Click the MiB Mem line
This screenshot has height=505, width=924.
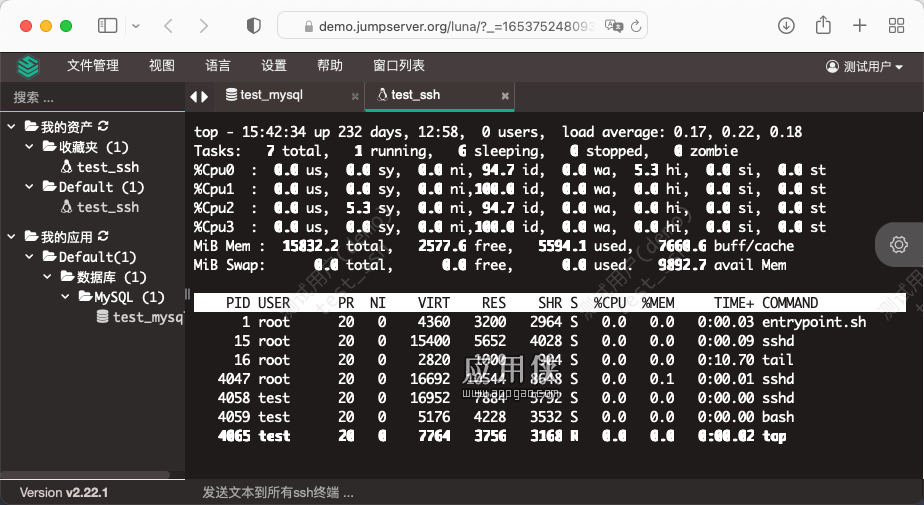[494, 246]
